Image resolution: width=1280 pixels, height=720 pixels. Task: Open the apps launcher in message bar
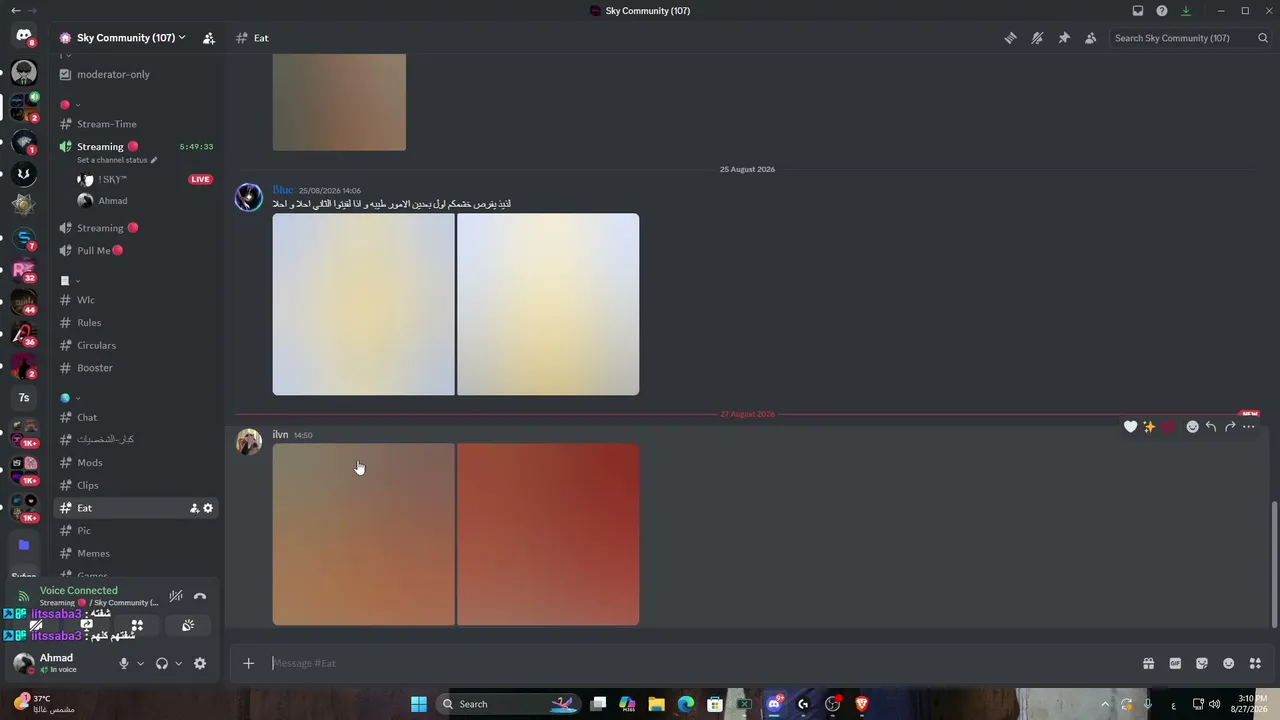tap(1255, 663)
